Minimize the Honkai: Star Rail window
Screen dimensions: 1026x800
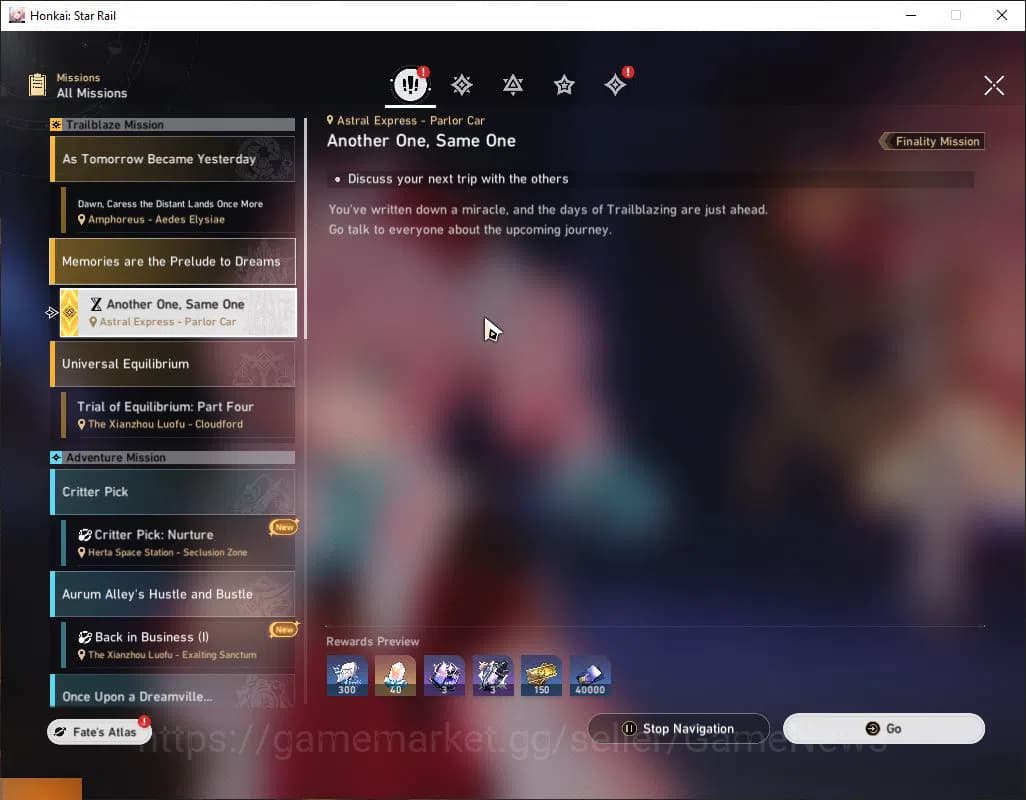911,15
